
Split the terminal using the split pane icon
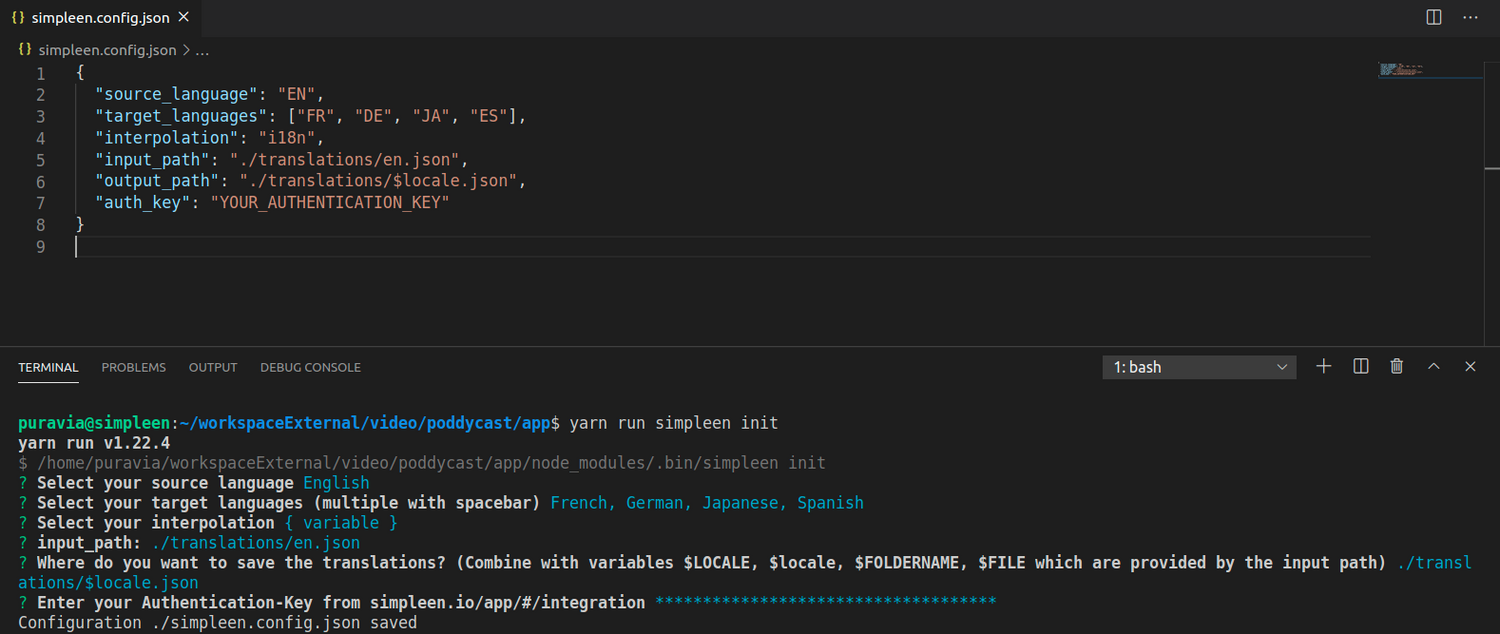[1360, 366]
